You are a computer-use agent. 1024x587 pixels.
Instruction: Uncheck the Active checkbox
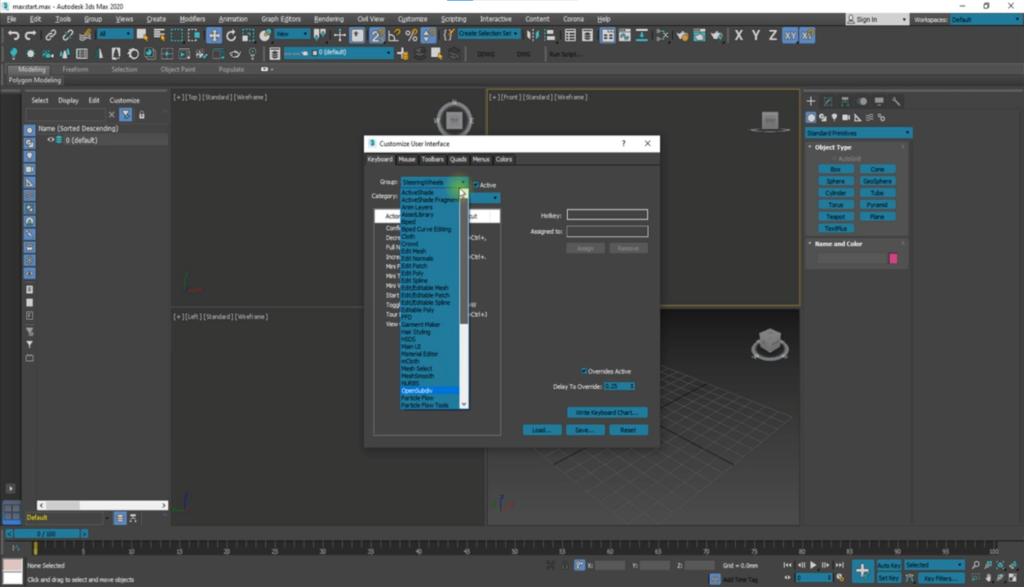(x=476, y=185)
